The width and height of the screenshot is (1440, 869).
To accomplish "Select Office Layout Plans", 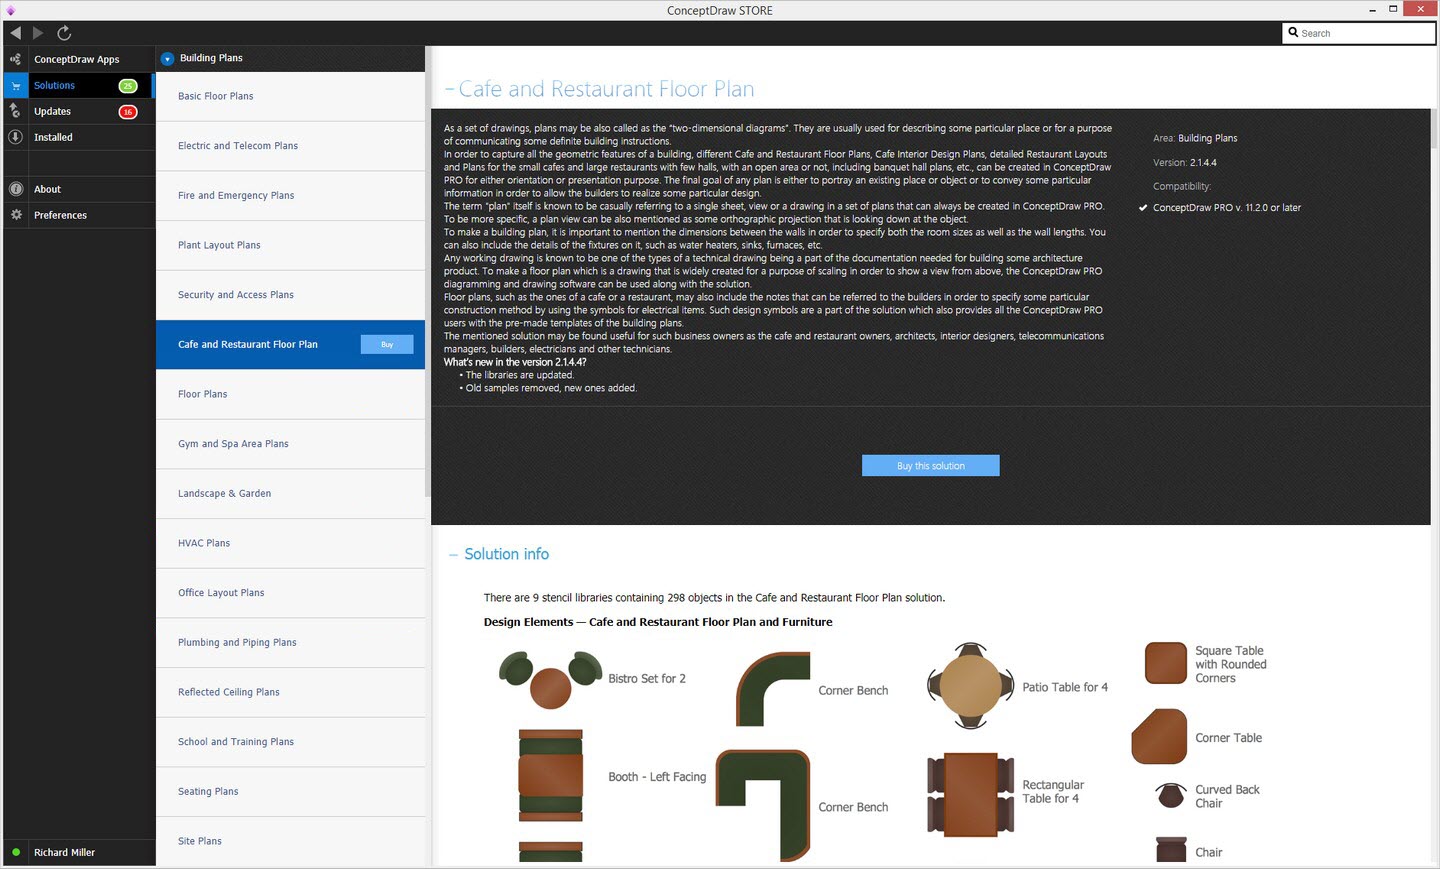I will [x=290, y=593].
